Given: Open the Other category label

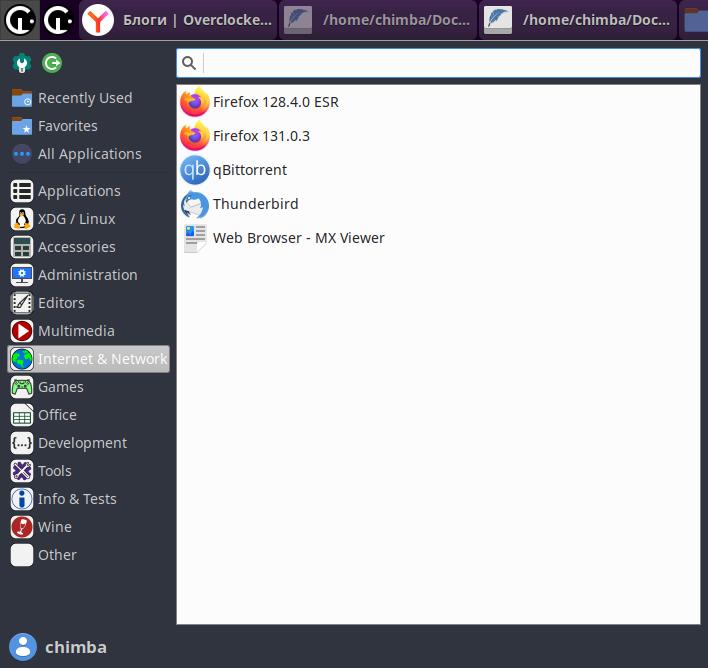Looking at the screenshot, I should click(x=57, y=555).
